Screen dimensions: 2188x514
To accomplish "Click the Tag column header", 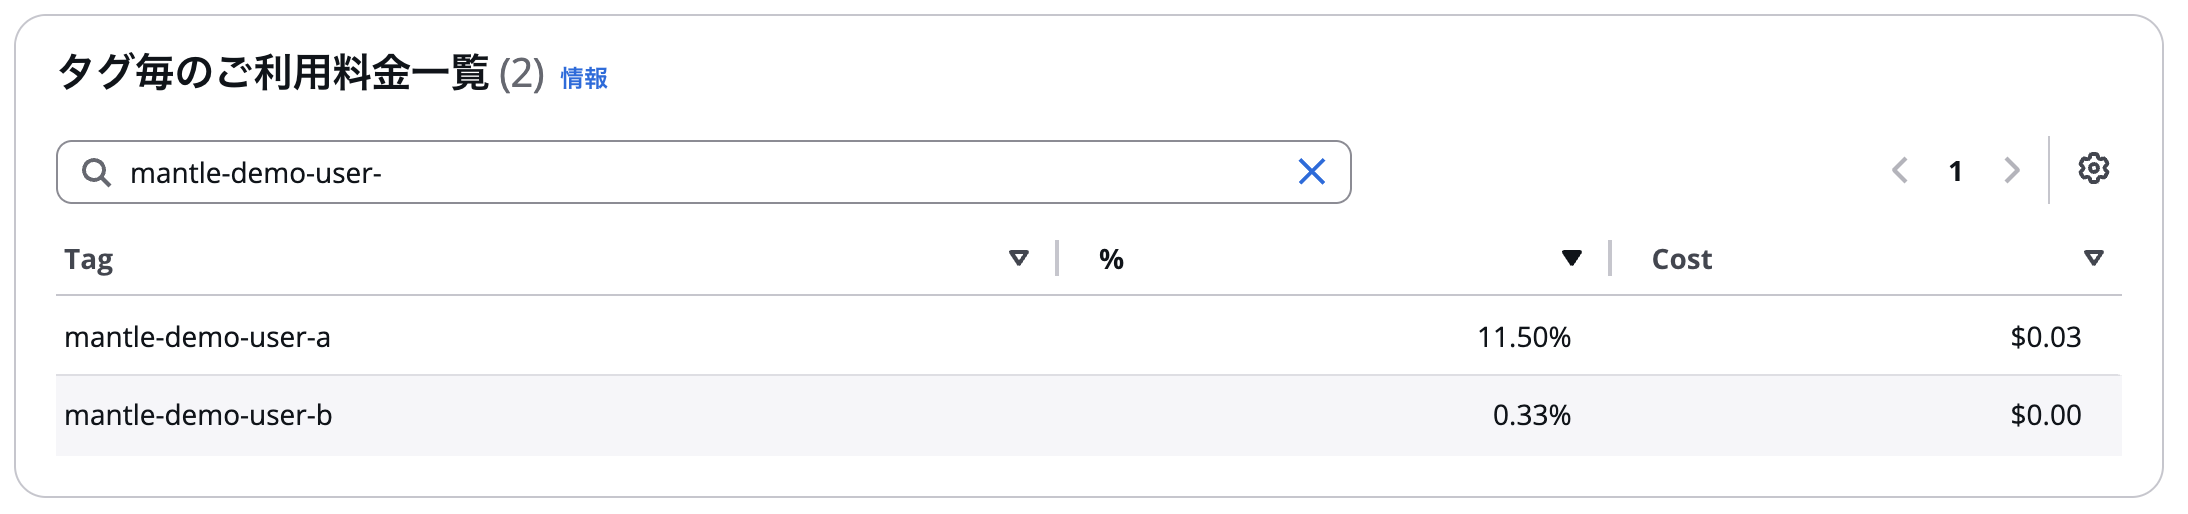I will [x=88, y=260].
